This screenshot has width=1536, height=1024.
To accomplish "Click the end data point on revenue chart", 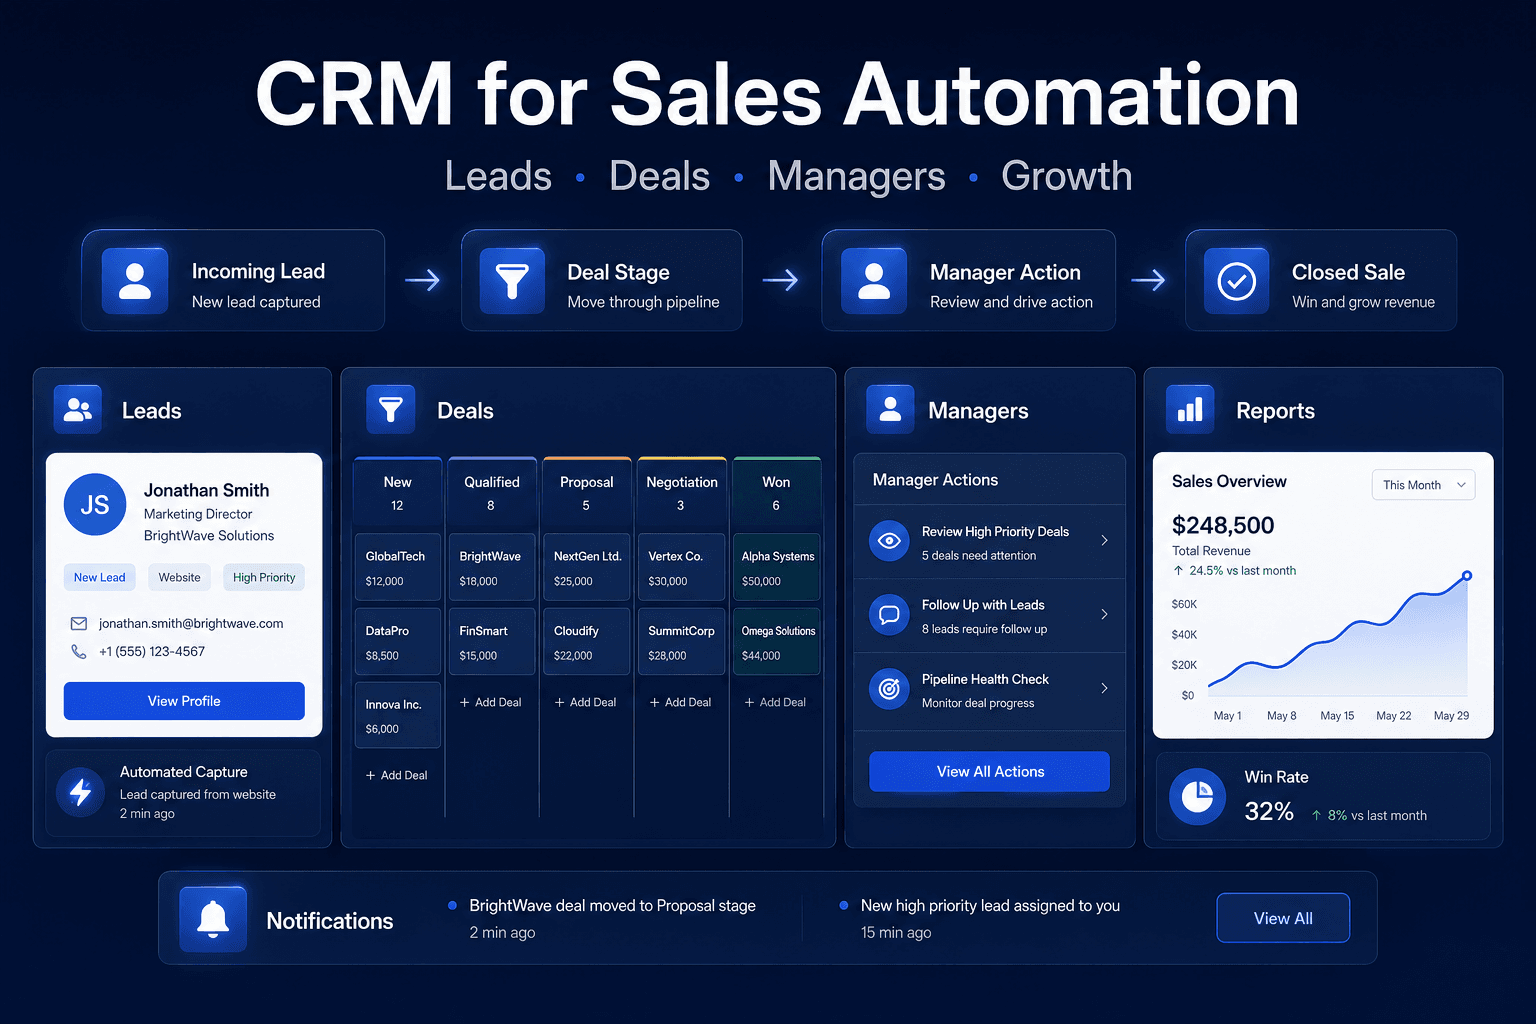I will (1467, 575).
